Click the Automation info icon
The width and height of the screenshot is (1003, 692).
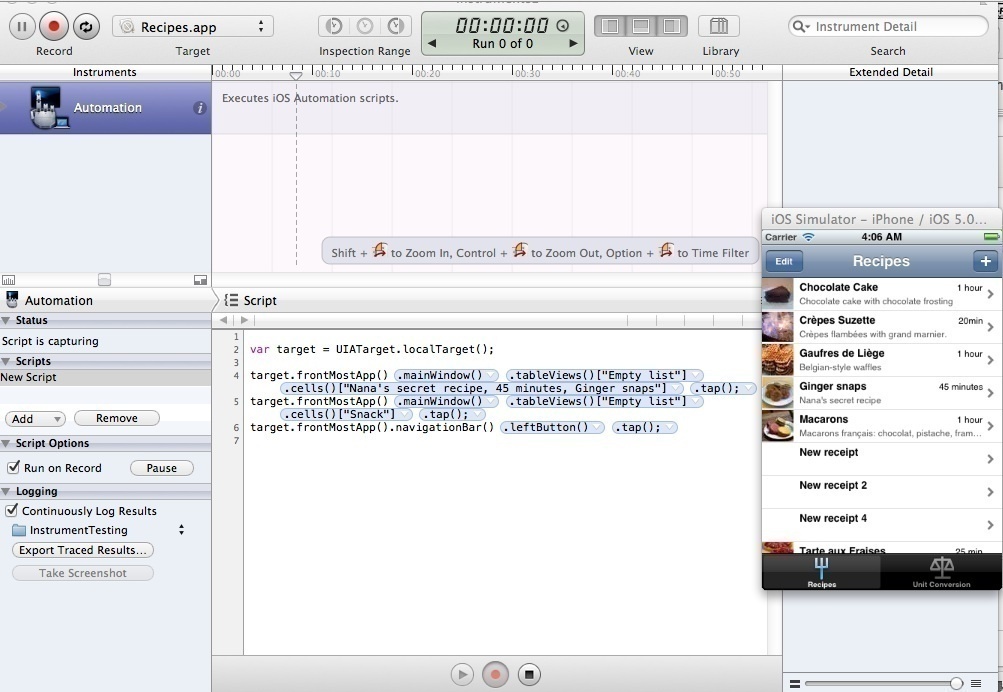[x=199, y=107]
